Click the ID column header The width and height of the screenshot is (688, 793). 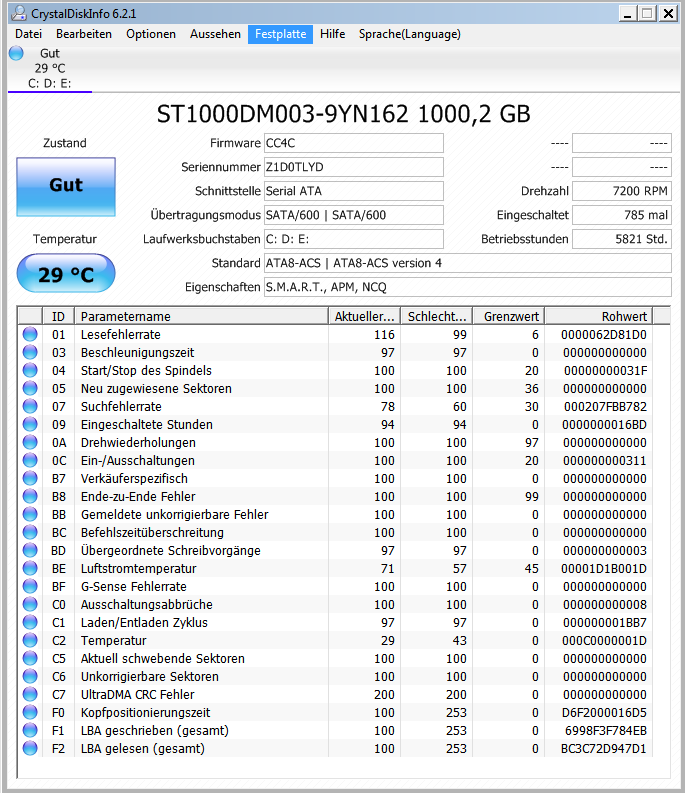coord(58,316)
